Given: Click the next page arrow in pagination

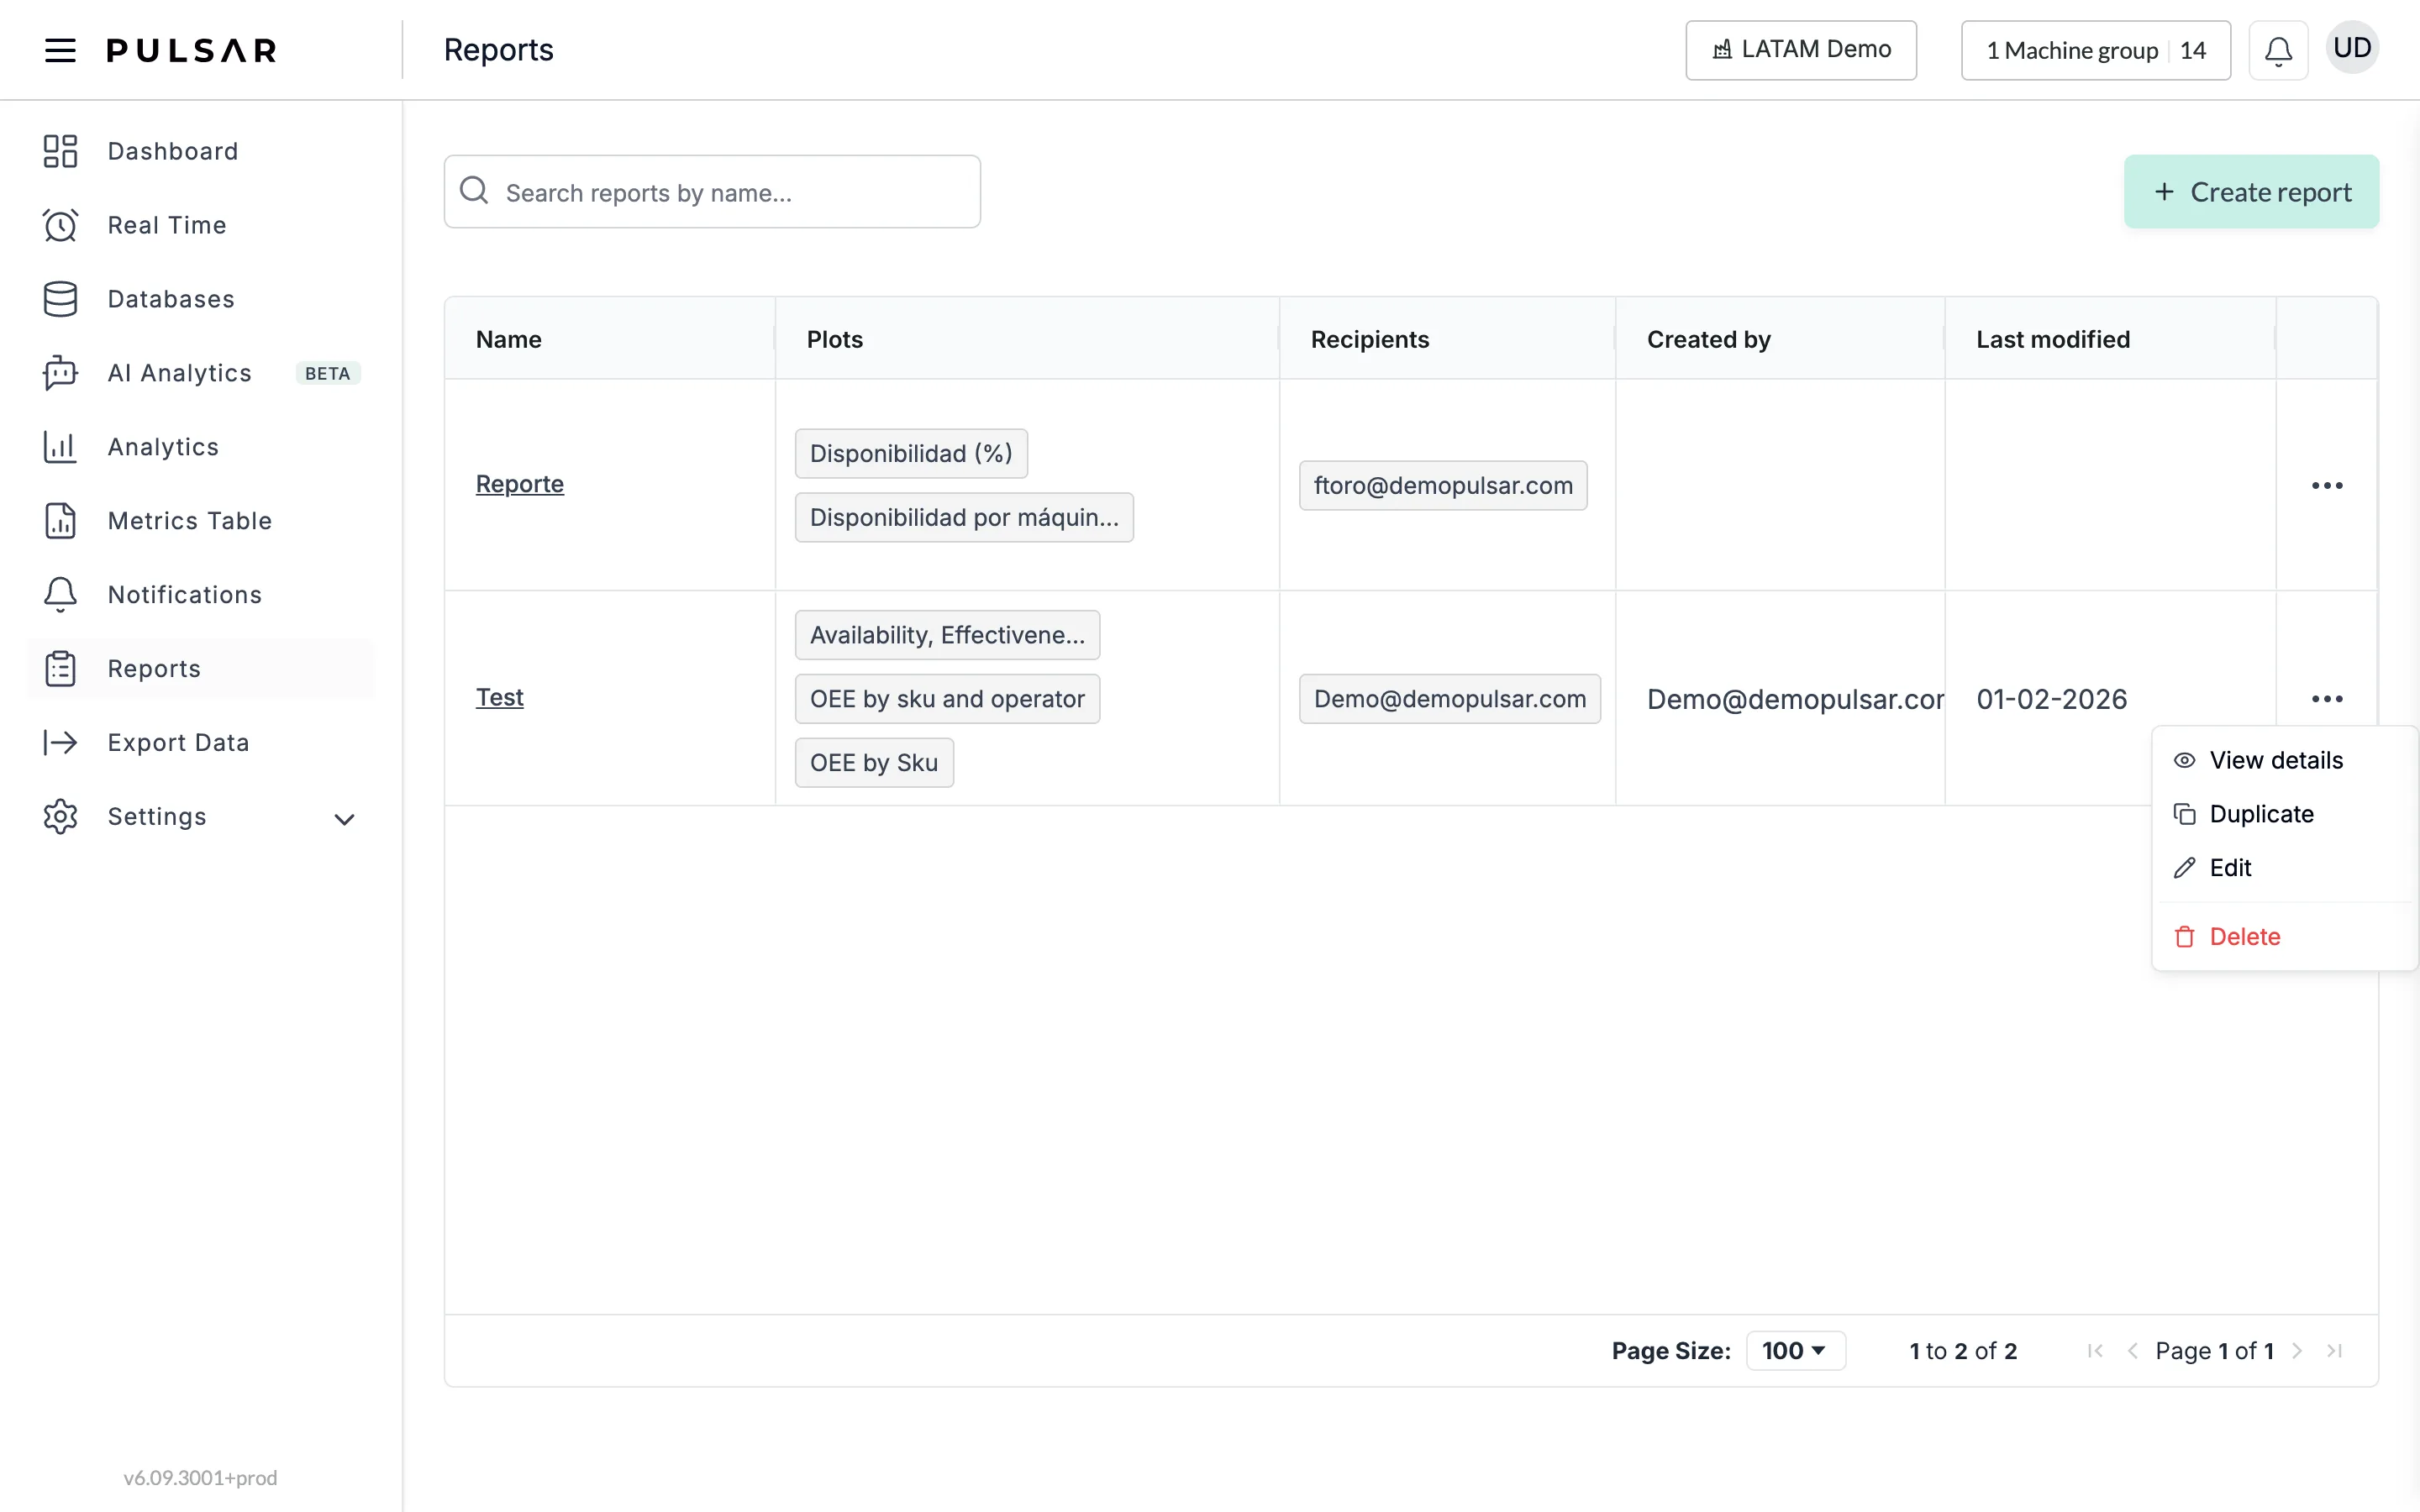Looking at the screenshot, I should click(x=2298, y=1351).
